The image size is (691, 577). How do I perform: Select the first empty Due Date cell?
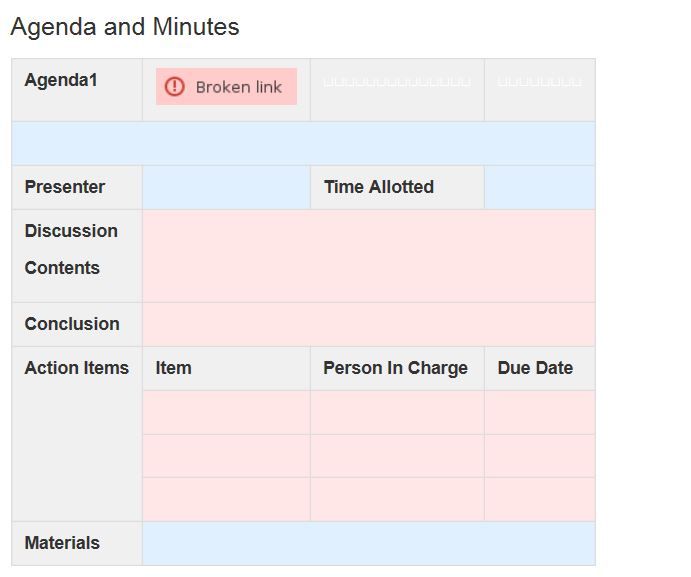coord(539,412)
